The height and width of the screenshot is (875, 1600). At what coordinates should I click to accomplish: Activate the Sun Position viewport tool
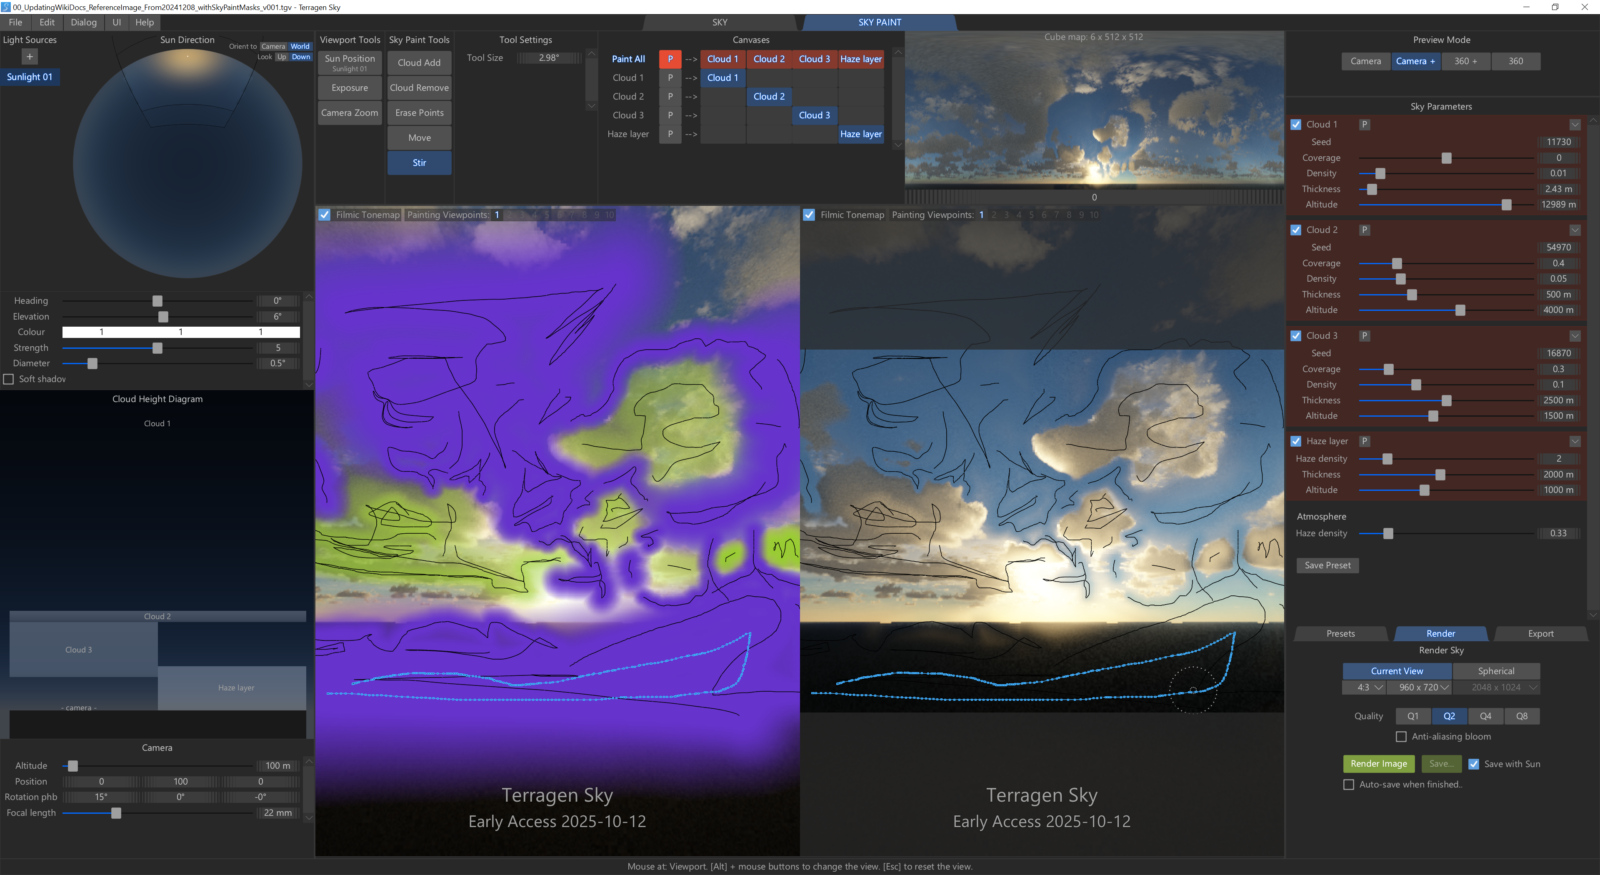coord(350,63)
